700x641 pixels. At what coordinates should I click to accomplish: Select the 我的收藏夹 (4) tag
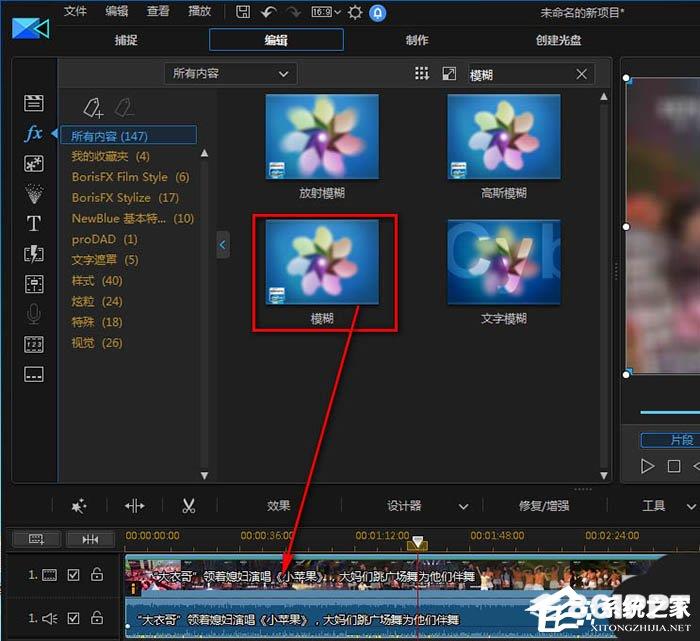click(110, 156)
